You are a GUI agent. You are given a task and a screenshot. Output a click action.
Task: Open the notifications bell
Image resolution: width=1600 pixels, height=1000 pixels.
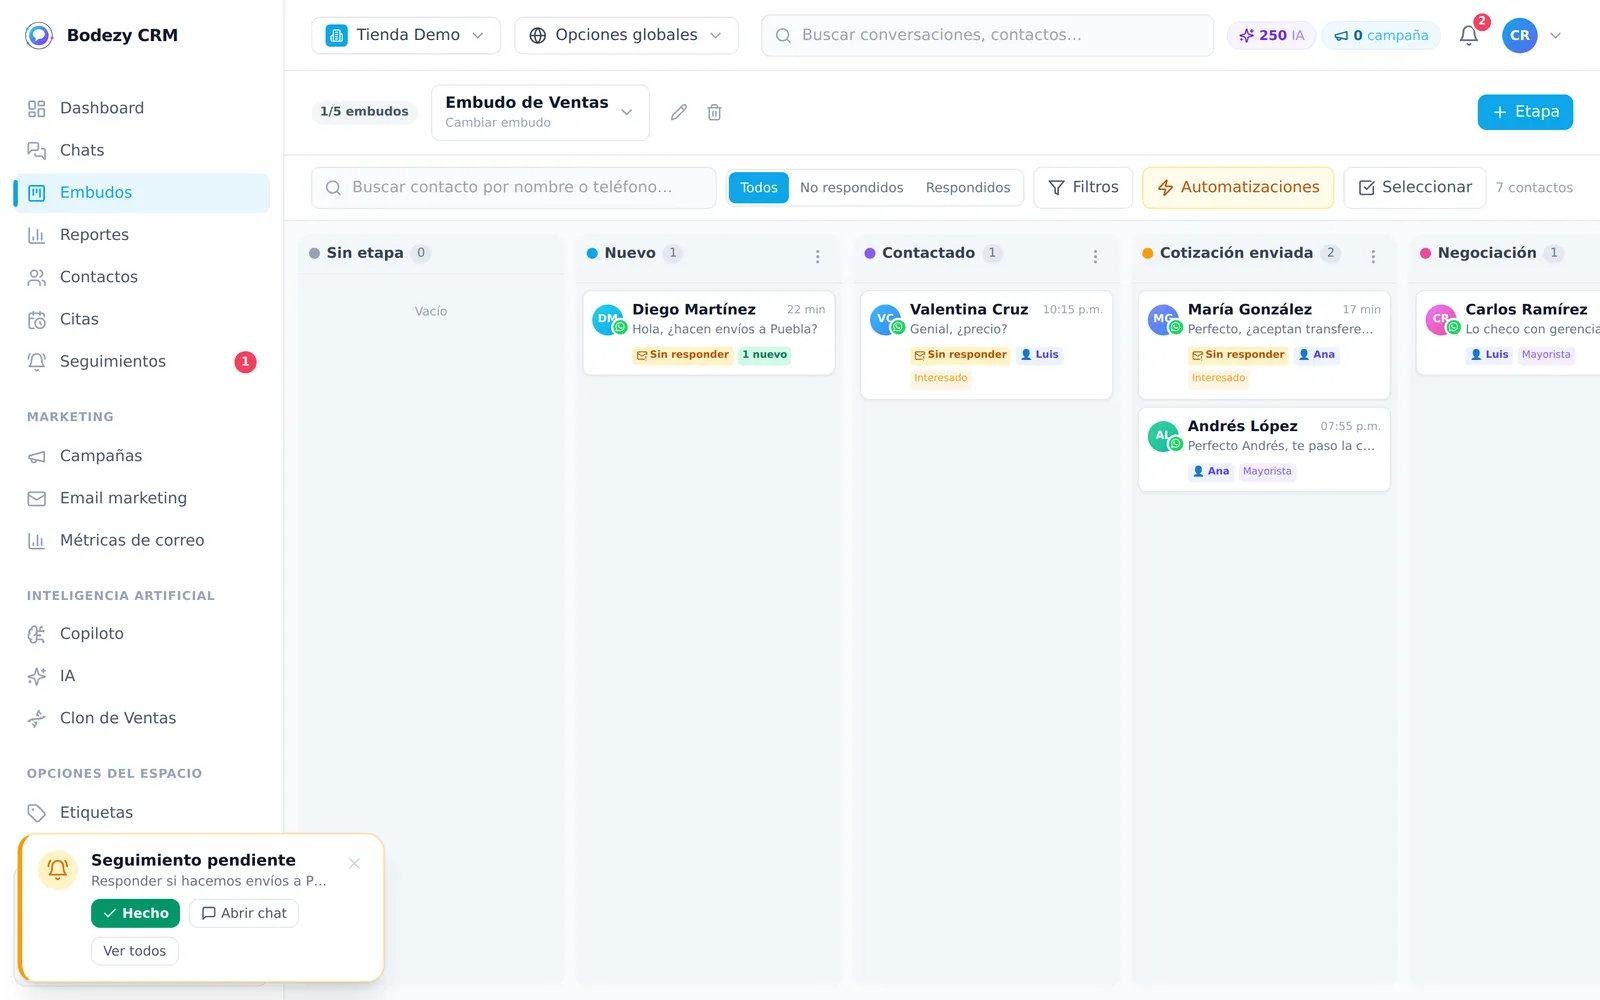(x=1468, y=35)
